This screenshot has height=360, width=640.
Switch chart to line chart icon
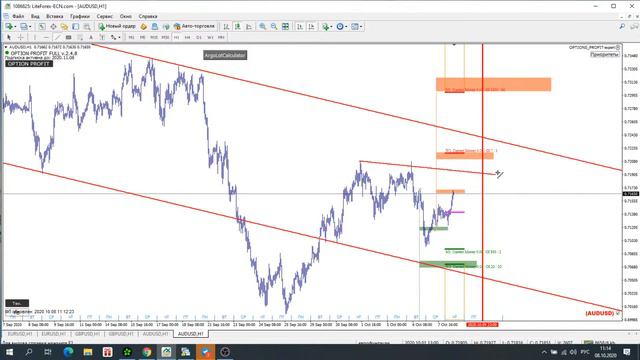pos(249,27)
